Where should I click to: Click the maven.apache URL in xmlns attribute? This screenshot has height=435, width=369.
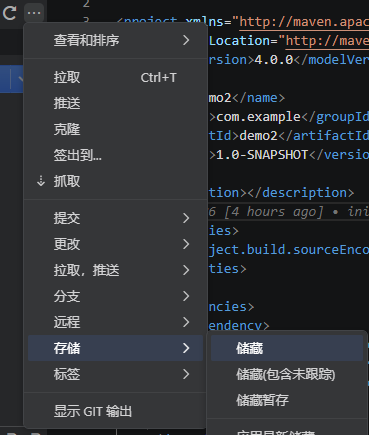coord(304,22)
